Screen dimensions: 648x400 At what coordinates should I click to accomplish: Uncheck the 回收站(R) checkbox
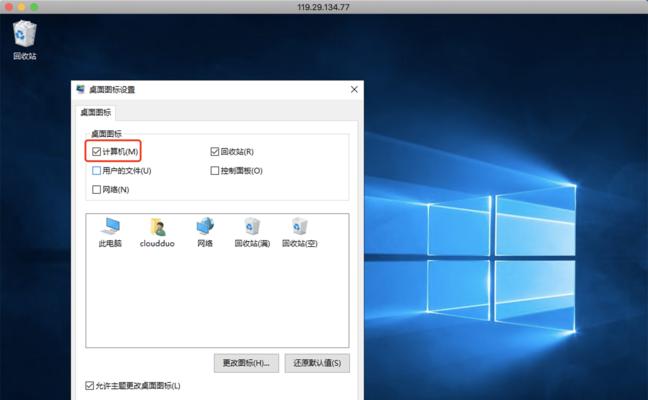(214, 152)
